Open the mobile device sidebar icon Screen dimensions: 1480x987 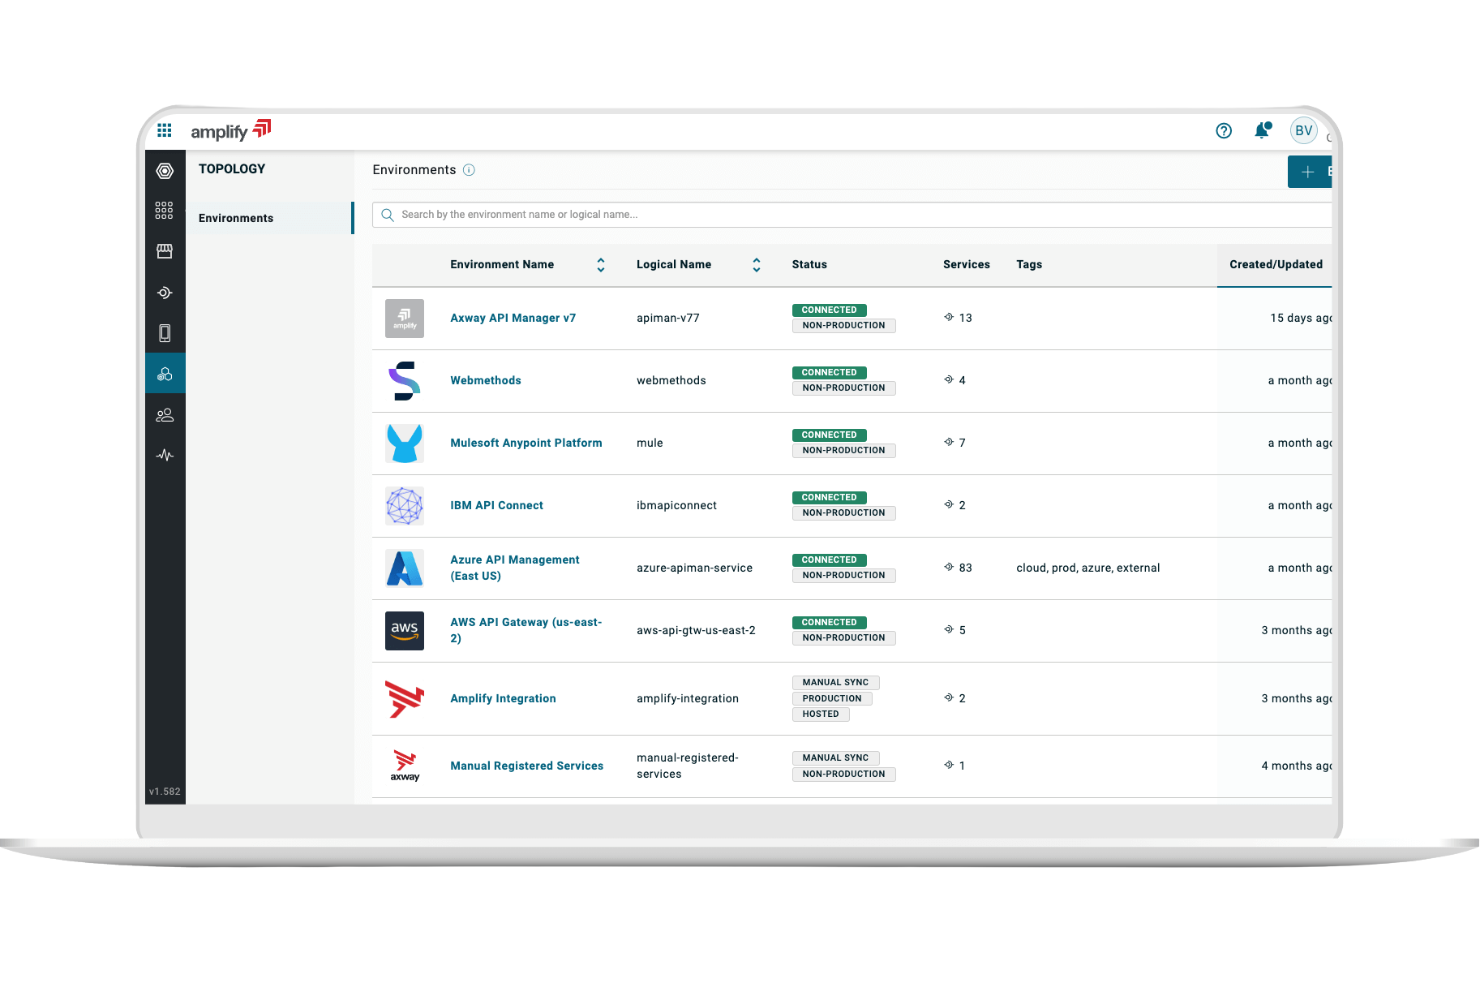tap(165, 333)
